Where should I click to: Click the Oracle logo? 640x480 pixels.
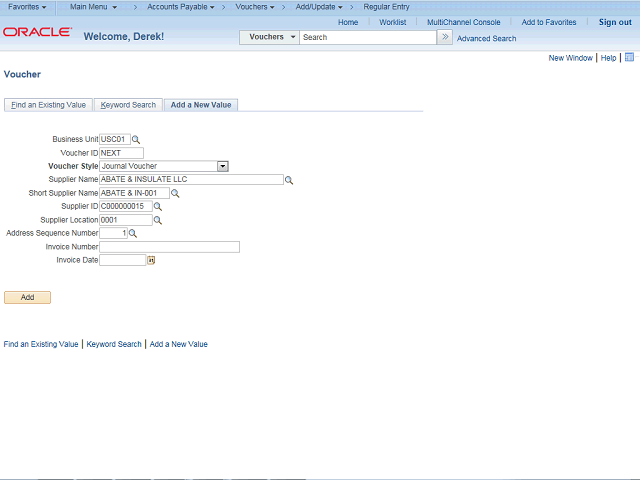(x=38, y=32)
